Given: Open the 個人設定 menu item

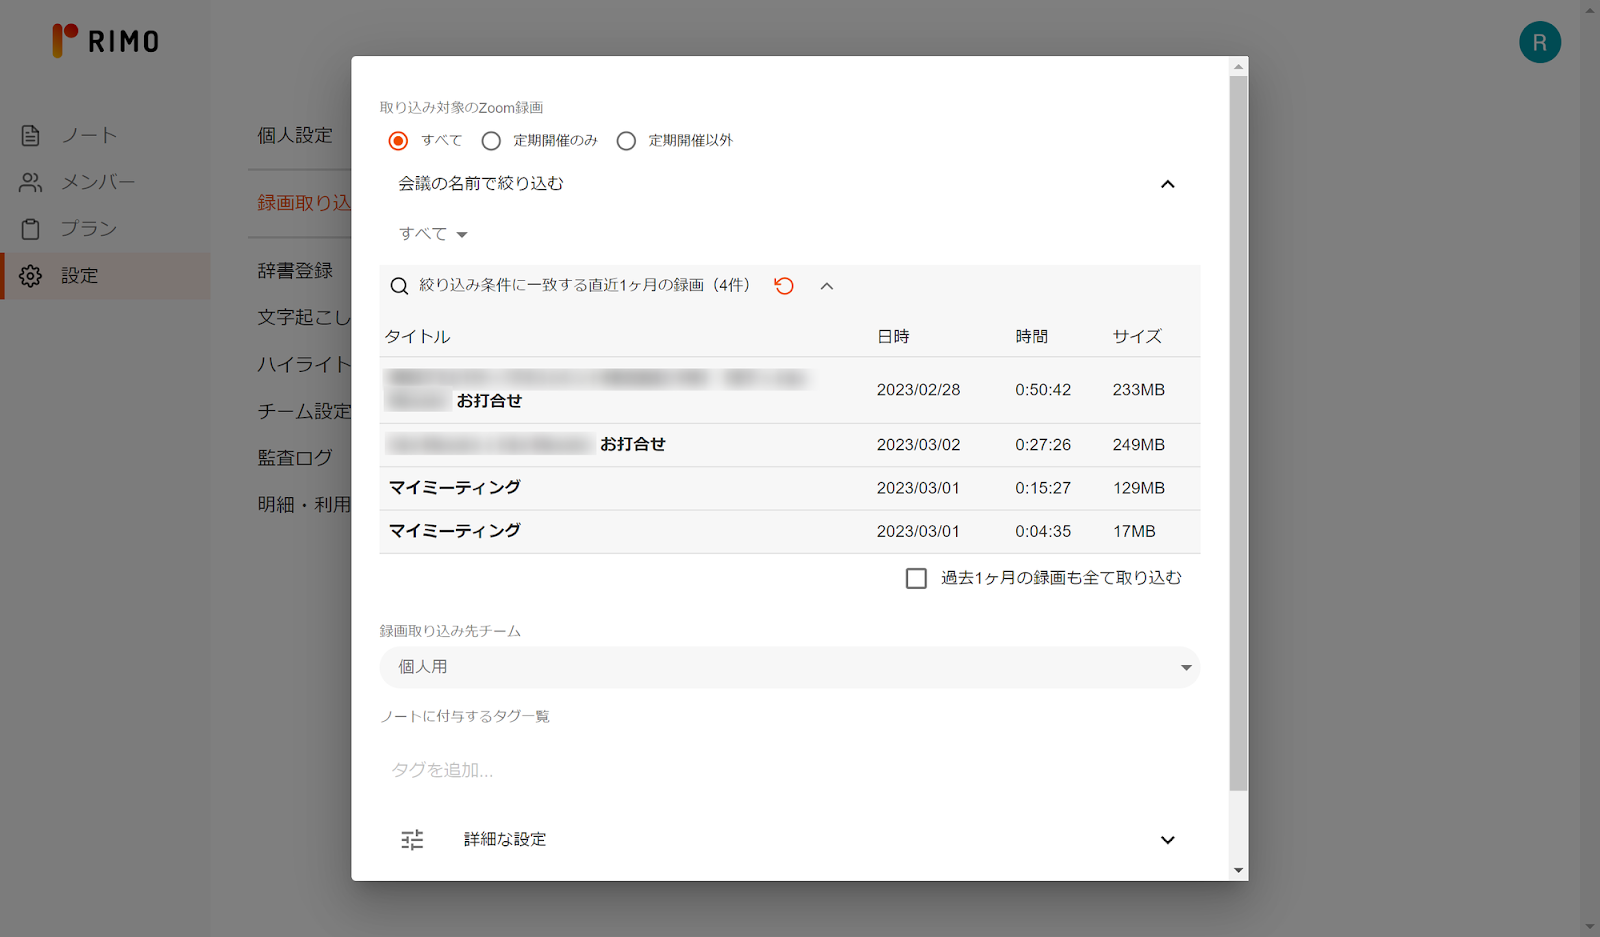Looking at the screenshot, I should [x=295, y=135].
